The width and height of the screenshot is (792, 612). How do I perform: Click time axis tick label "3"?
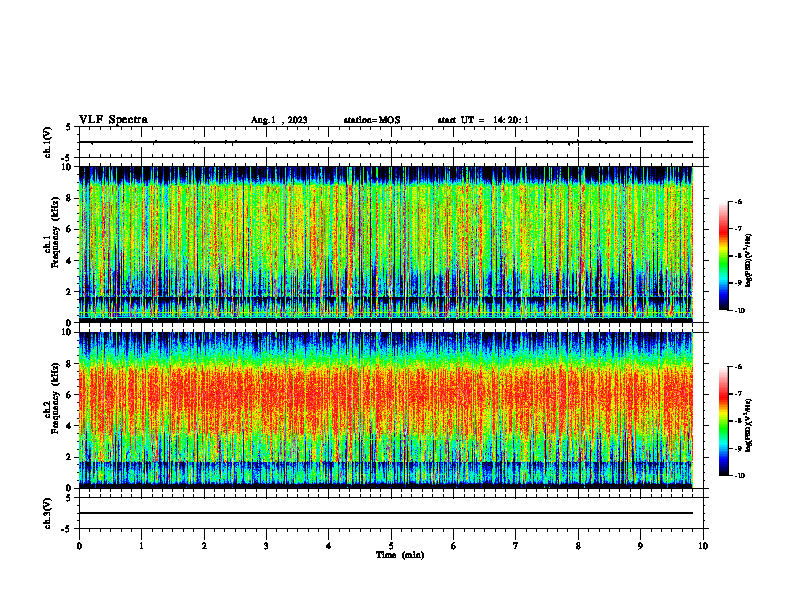[x=266, y=546]
